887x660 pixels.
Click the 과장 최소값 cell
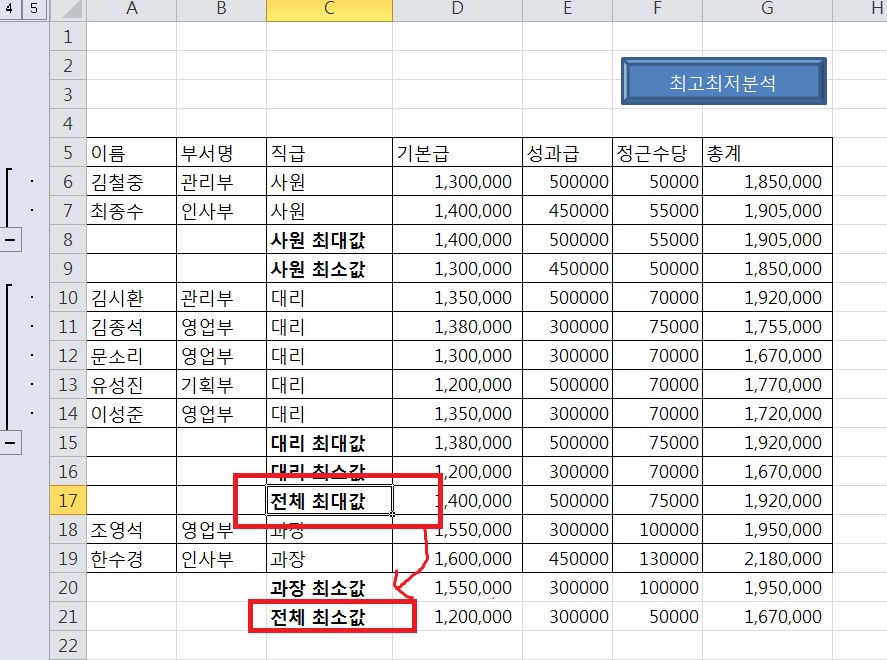[x=329, y=589]
